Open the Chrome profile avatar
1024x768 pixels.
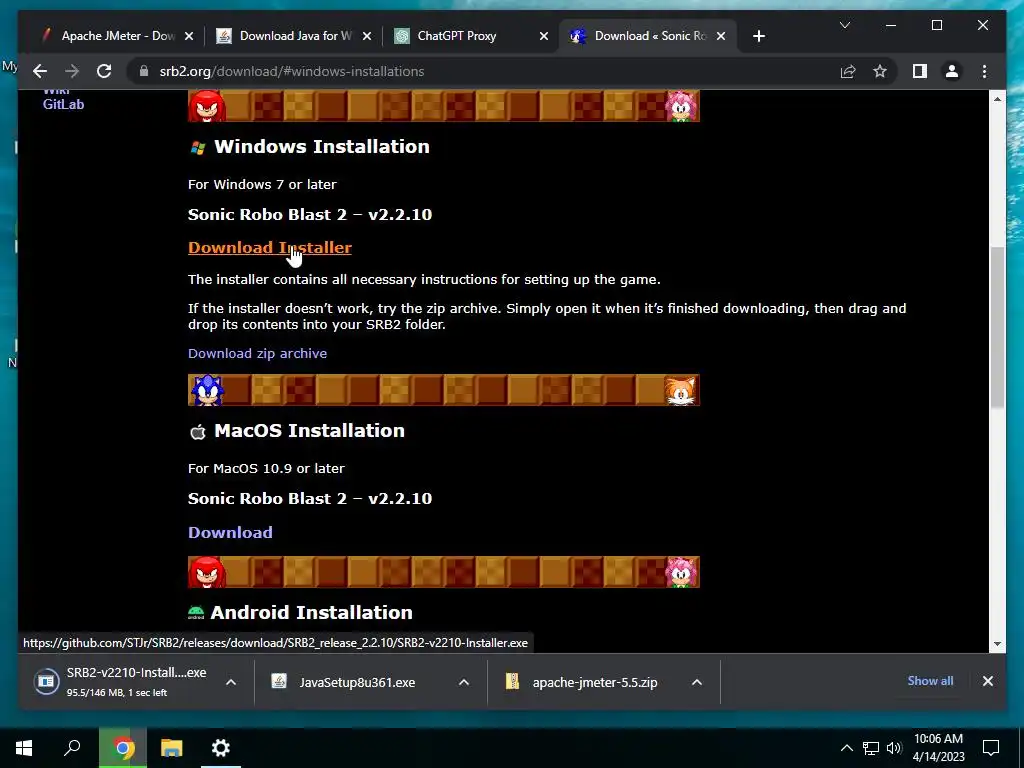coord(952,71)
